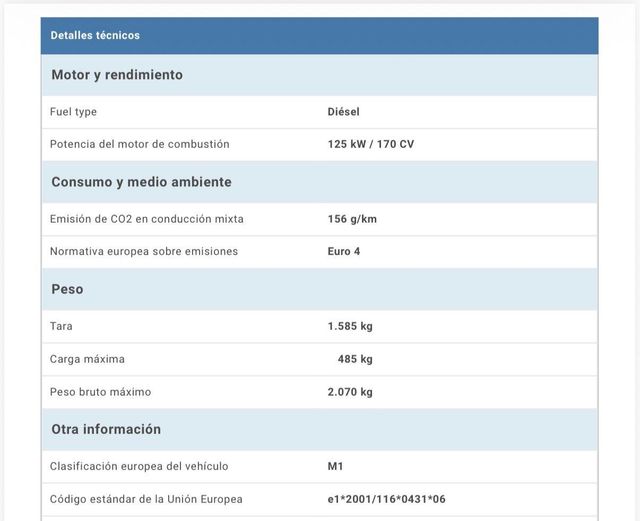This screenshot has height=521, width=640.
Task: Select the Euro 4 value
Action: [x=343, y=251]
